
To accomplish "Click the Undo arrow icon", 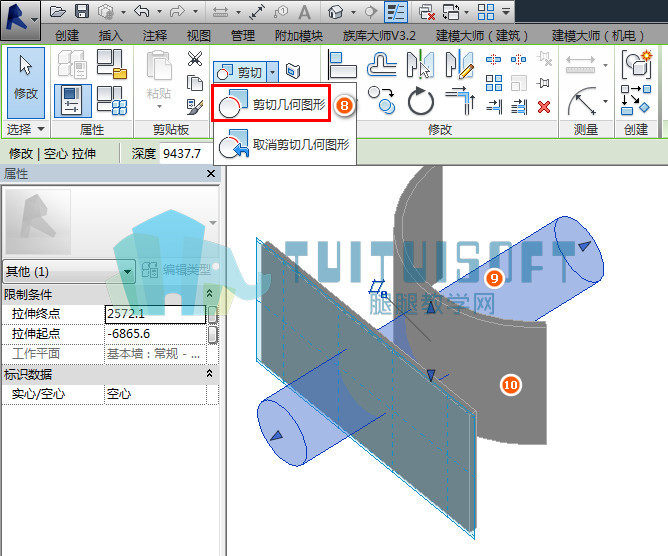I will 142,11.
